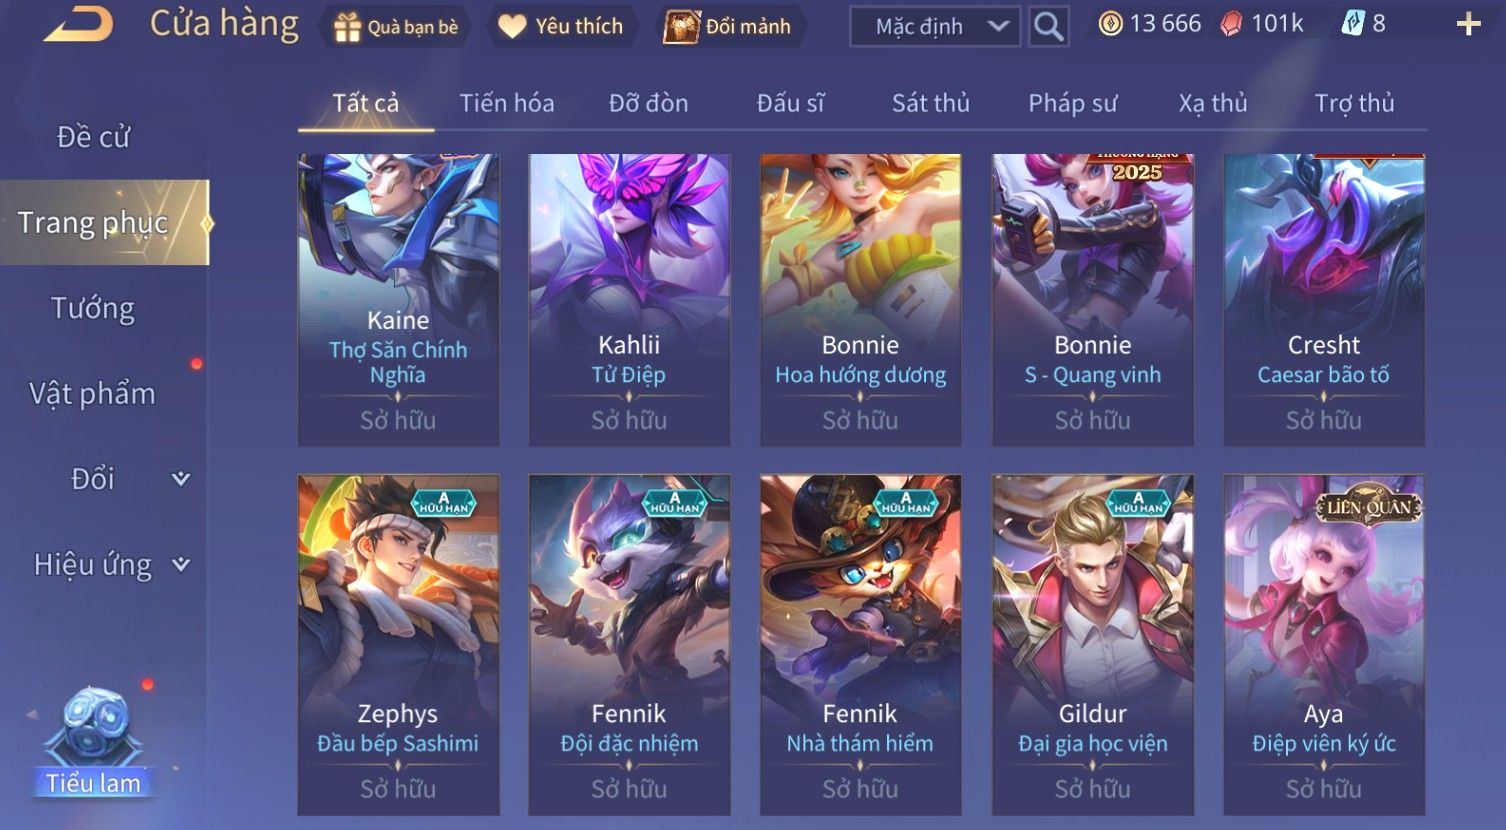Switch to the Sát thủ tab
This screenshot has width=1506, height=830.
pyautogui.click(x=930, y=103)
